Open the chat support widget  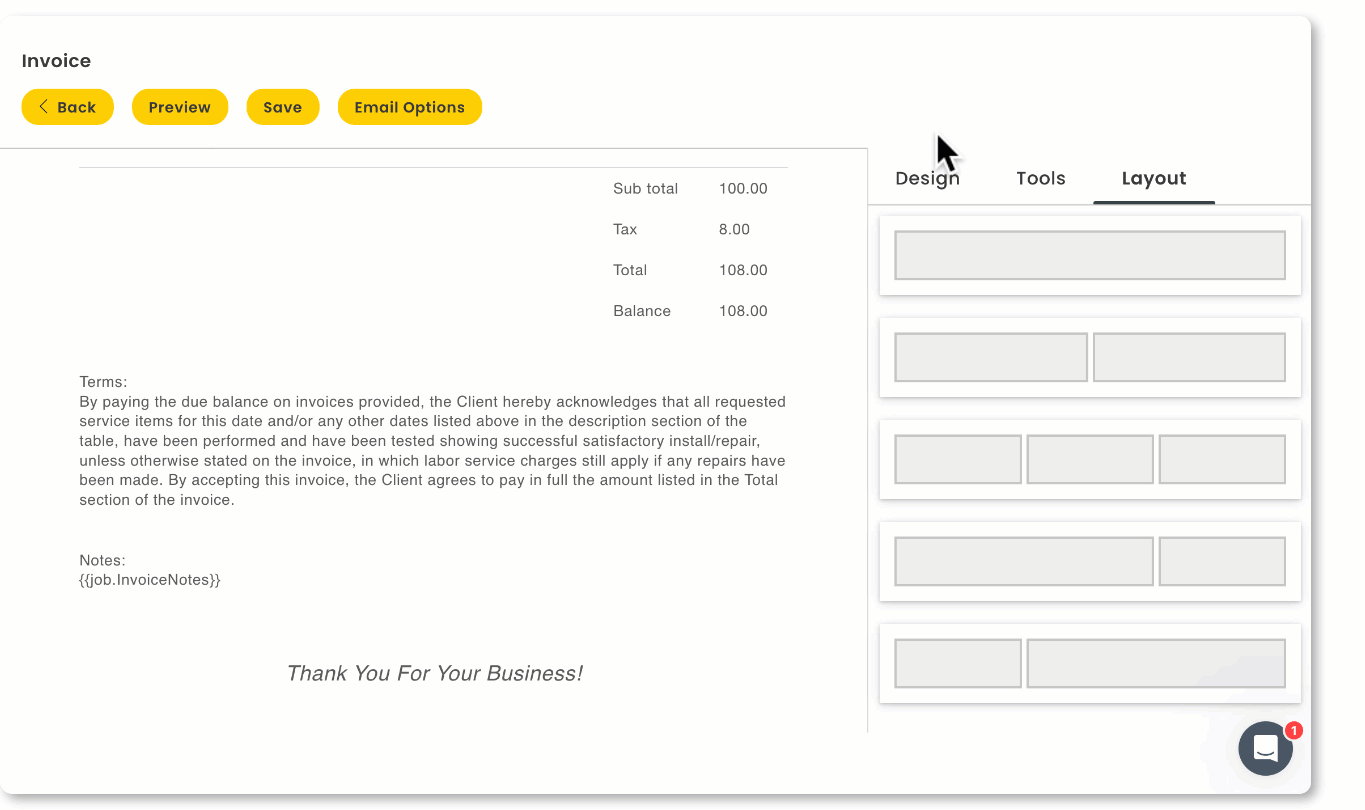pyautogui.click(x=1265, y=748)
